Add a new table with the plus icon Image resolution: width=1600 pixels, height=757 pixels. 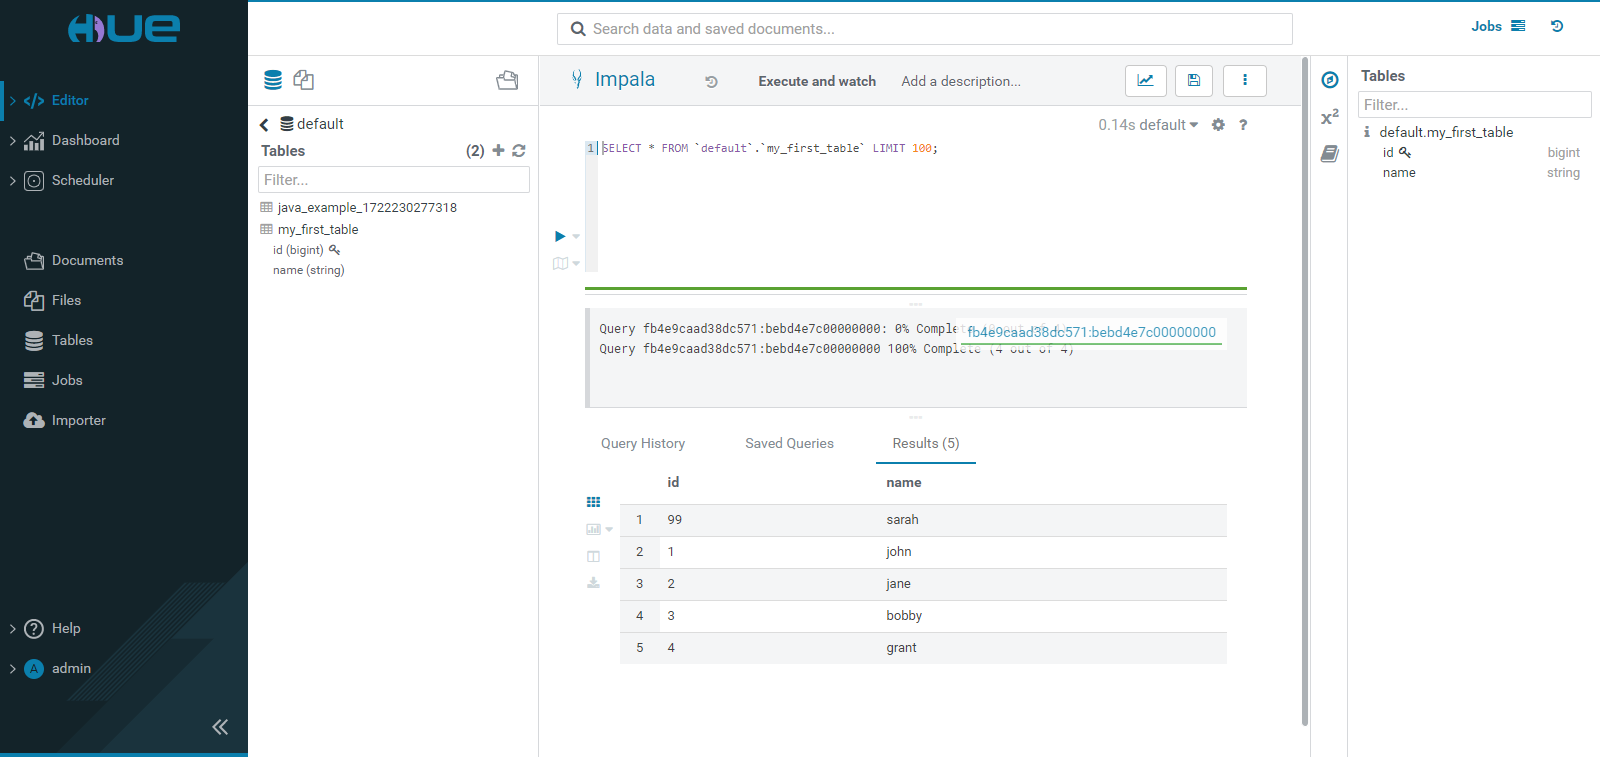pos(498,151)
